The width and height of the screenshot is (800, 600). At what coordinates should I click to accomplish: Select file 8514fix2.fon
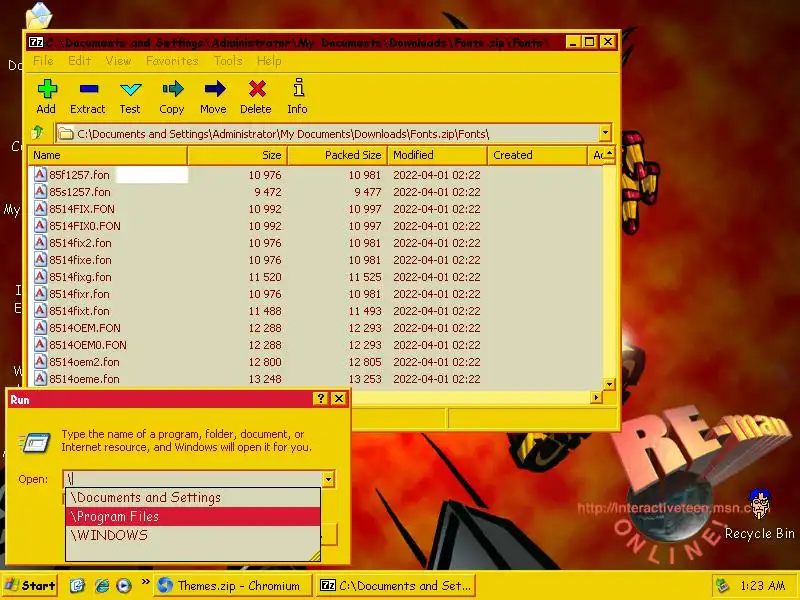point(80,243)
